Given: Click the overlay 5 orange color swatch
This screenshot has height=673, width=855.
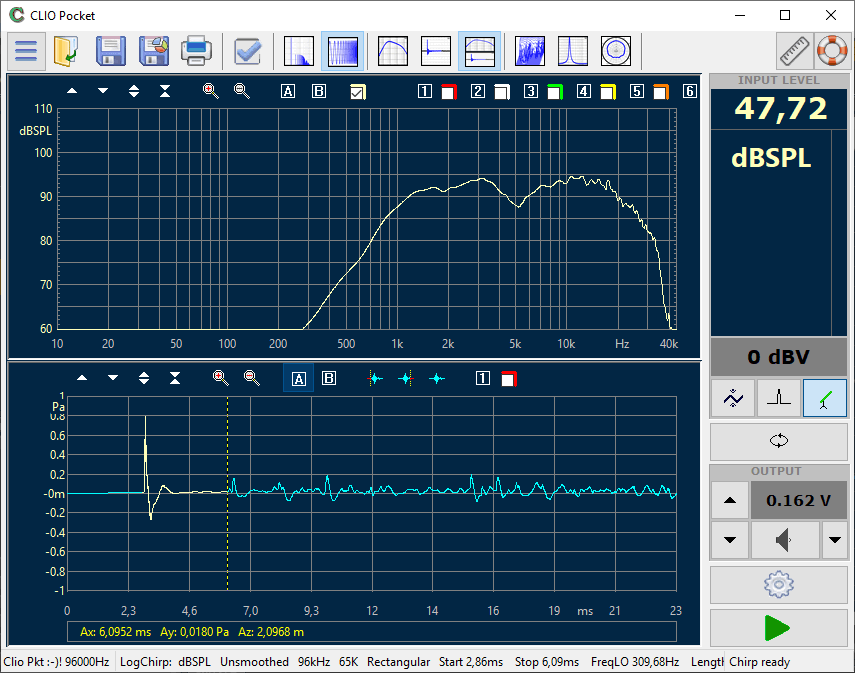Looking at the screenshot, I should pos(660,92).
